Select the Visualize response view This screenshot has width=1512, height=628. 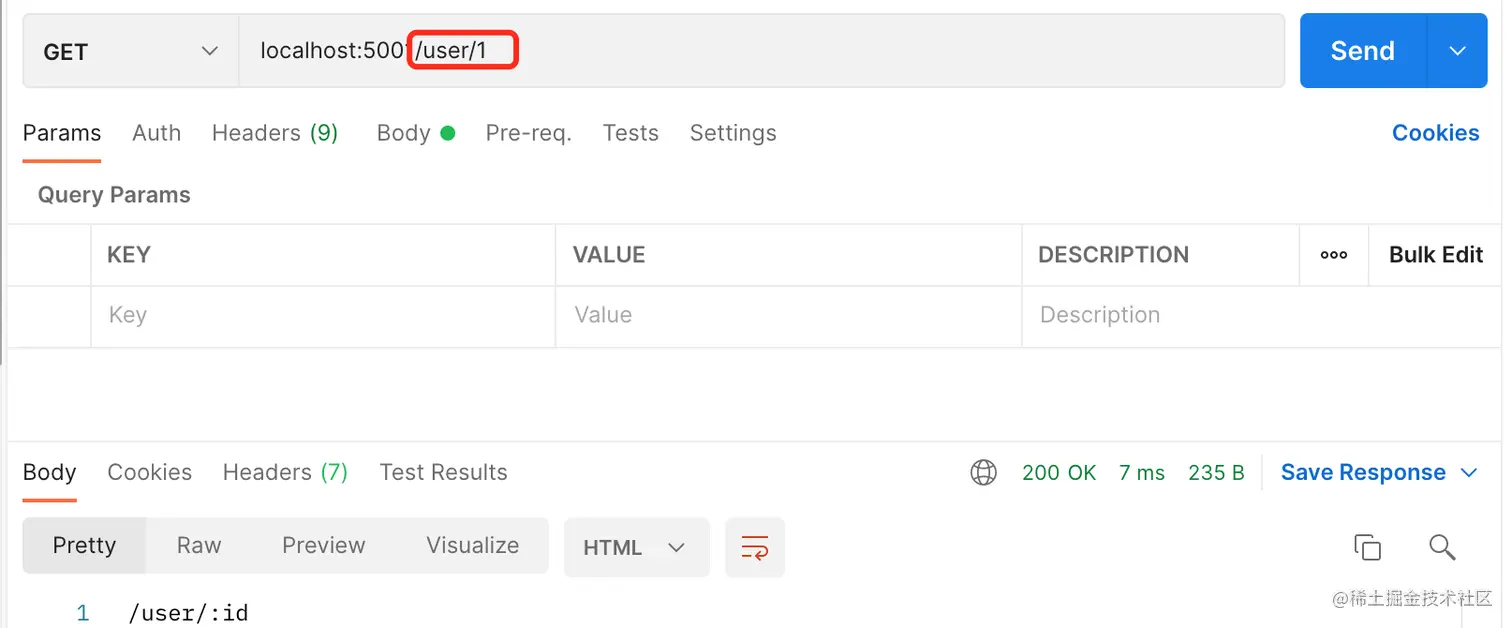[x=473, y=545]
